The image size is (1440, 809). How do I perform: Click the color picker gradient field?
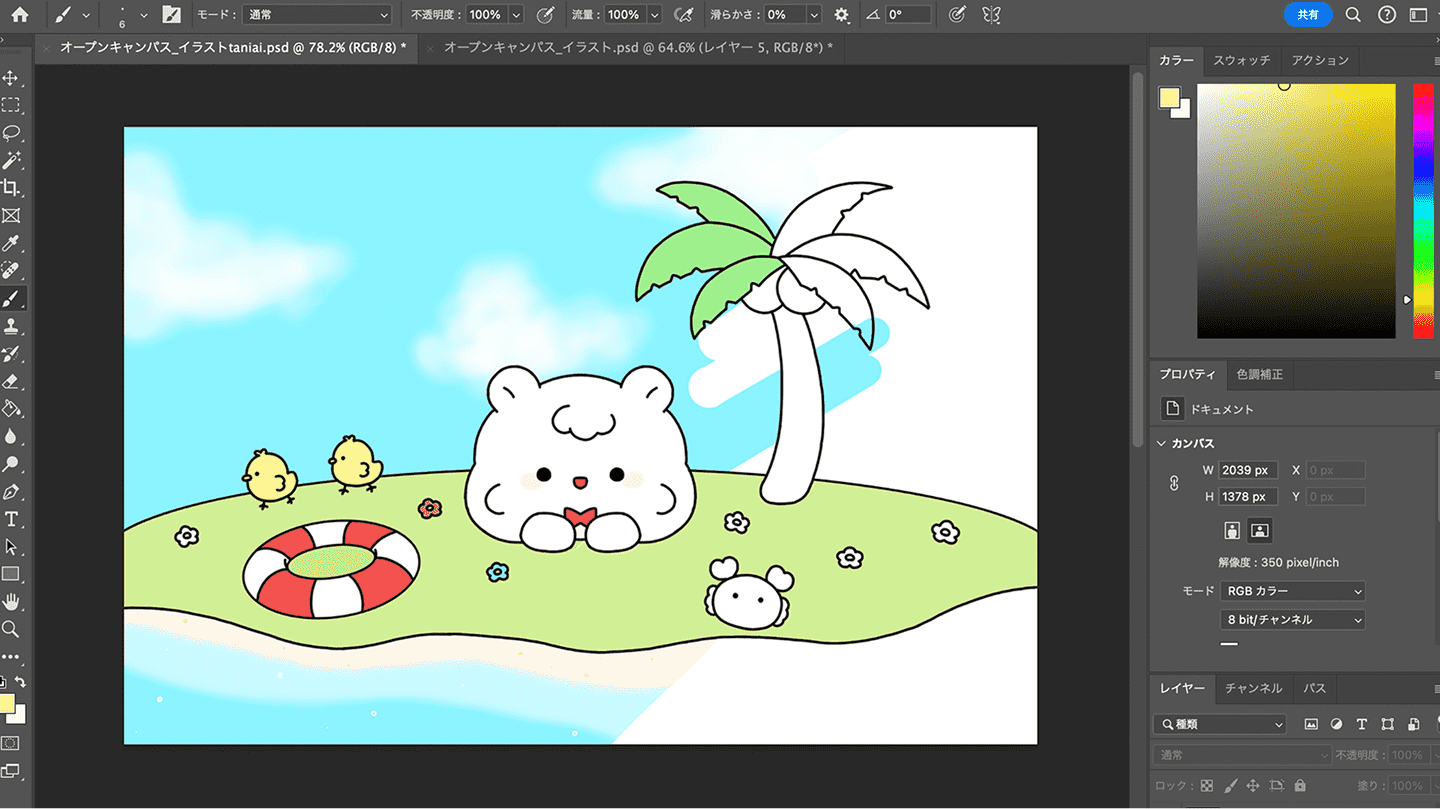1296,211
